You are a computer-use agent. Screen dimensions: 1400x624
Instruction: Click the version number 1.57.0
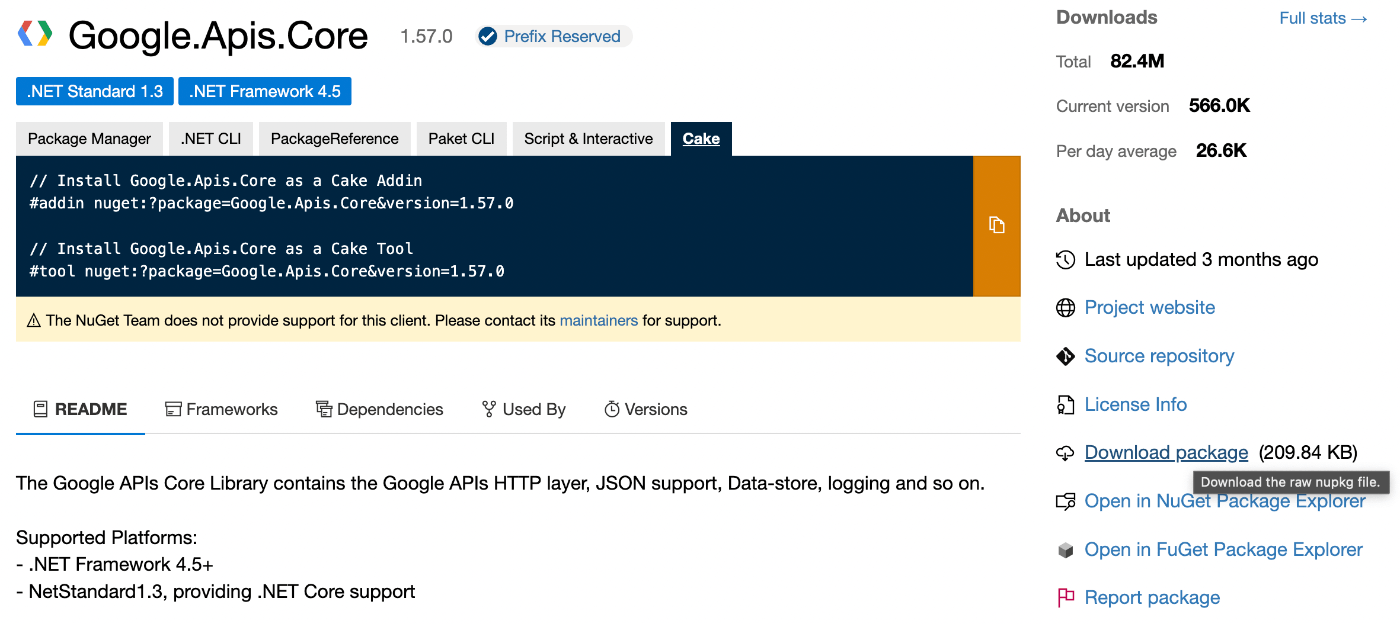pos(426,37)
